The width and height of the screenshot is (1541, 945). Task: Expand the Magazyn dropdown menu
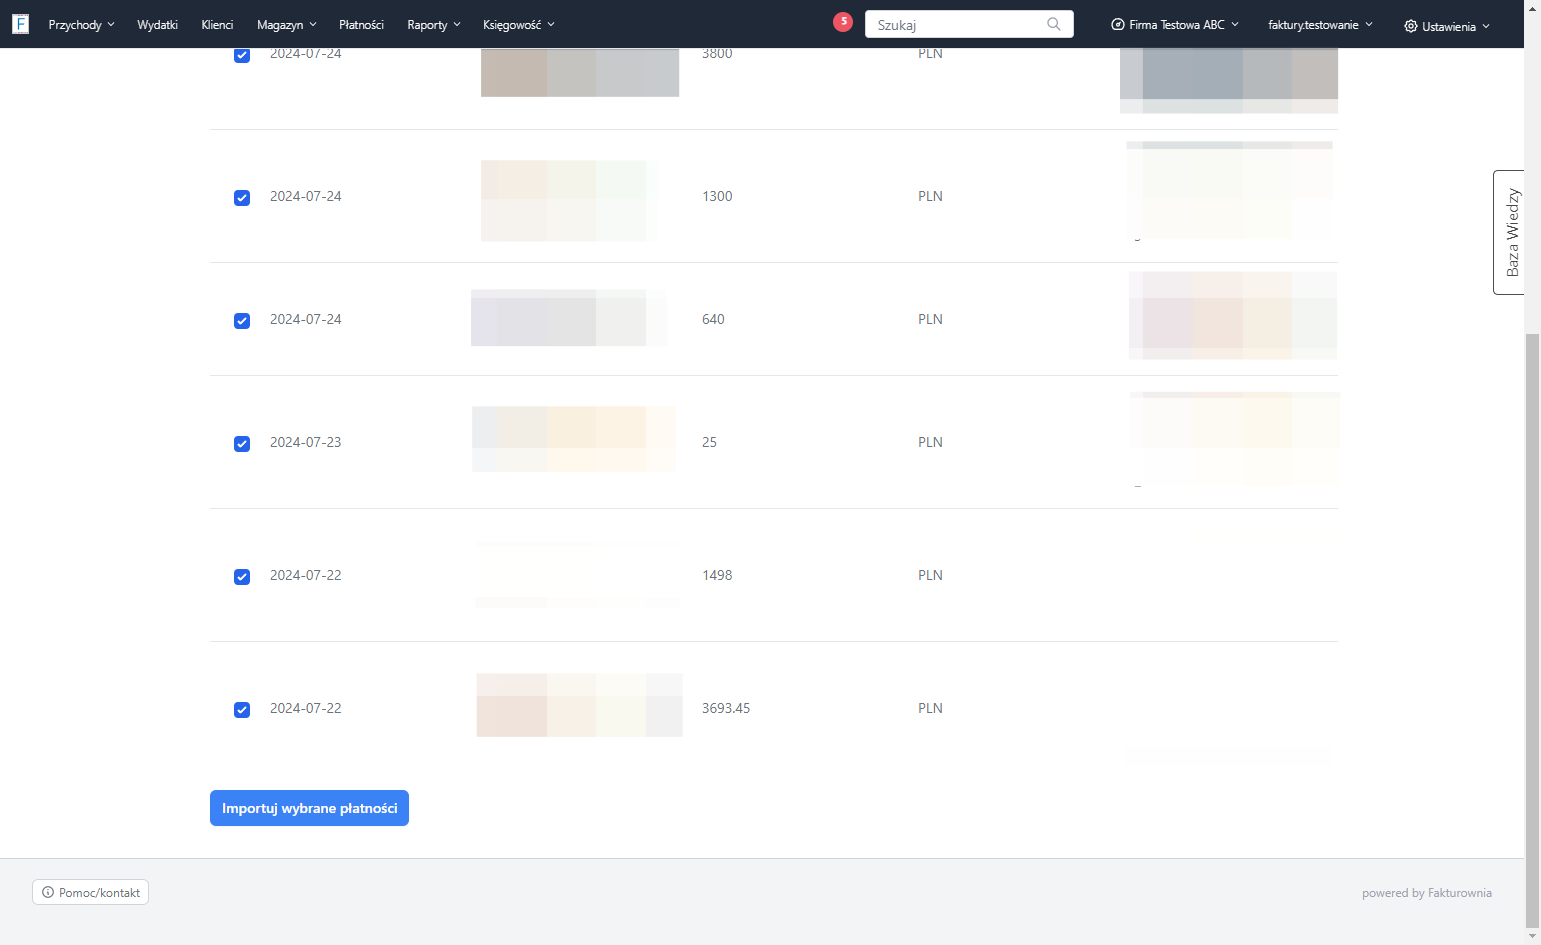point(286,24)
